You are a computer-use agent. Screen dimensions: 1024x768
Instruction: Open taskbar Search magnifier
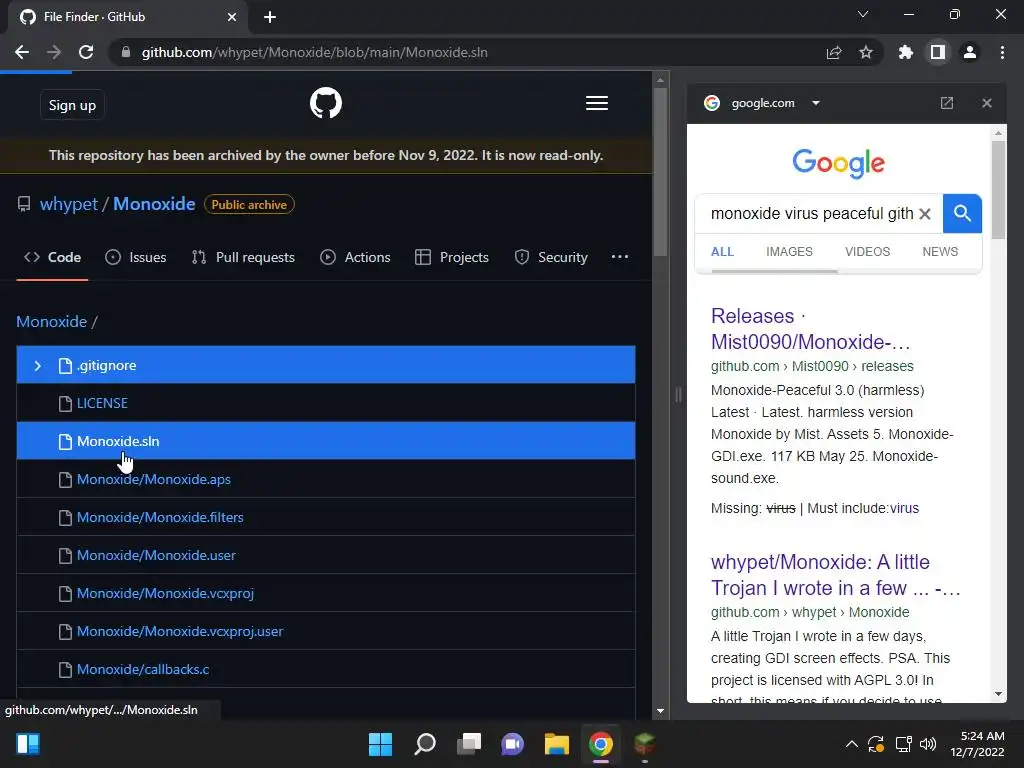424,744
